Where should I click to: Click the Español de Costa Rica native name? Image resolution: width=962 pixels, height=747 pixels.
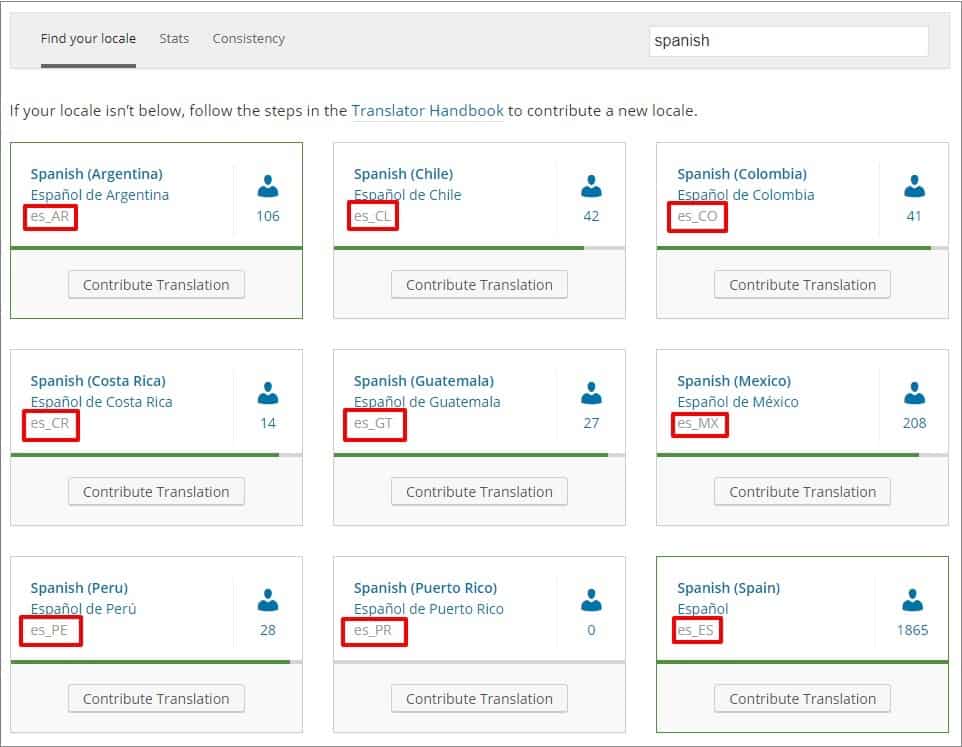(x=102, y=402)
